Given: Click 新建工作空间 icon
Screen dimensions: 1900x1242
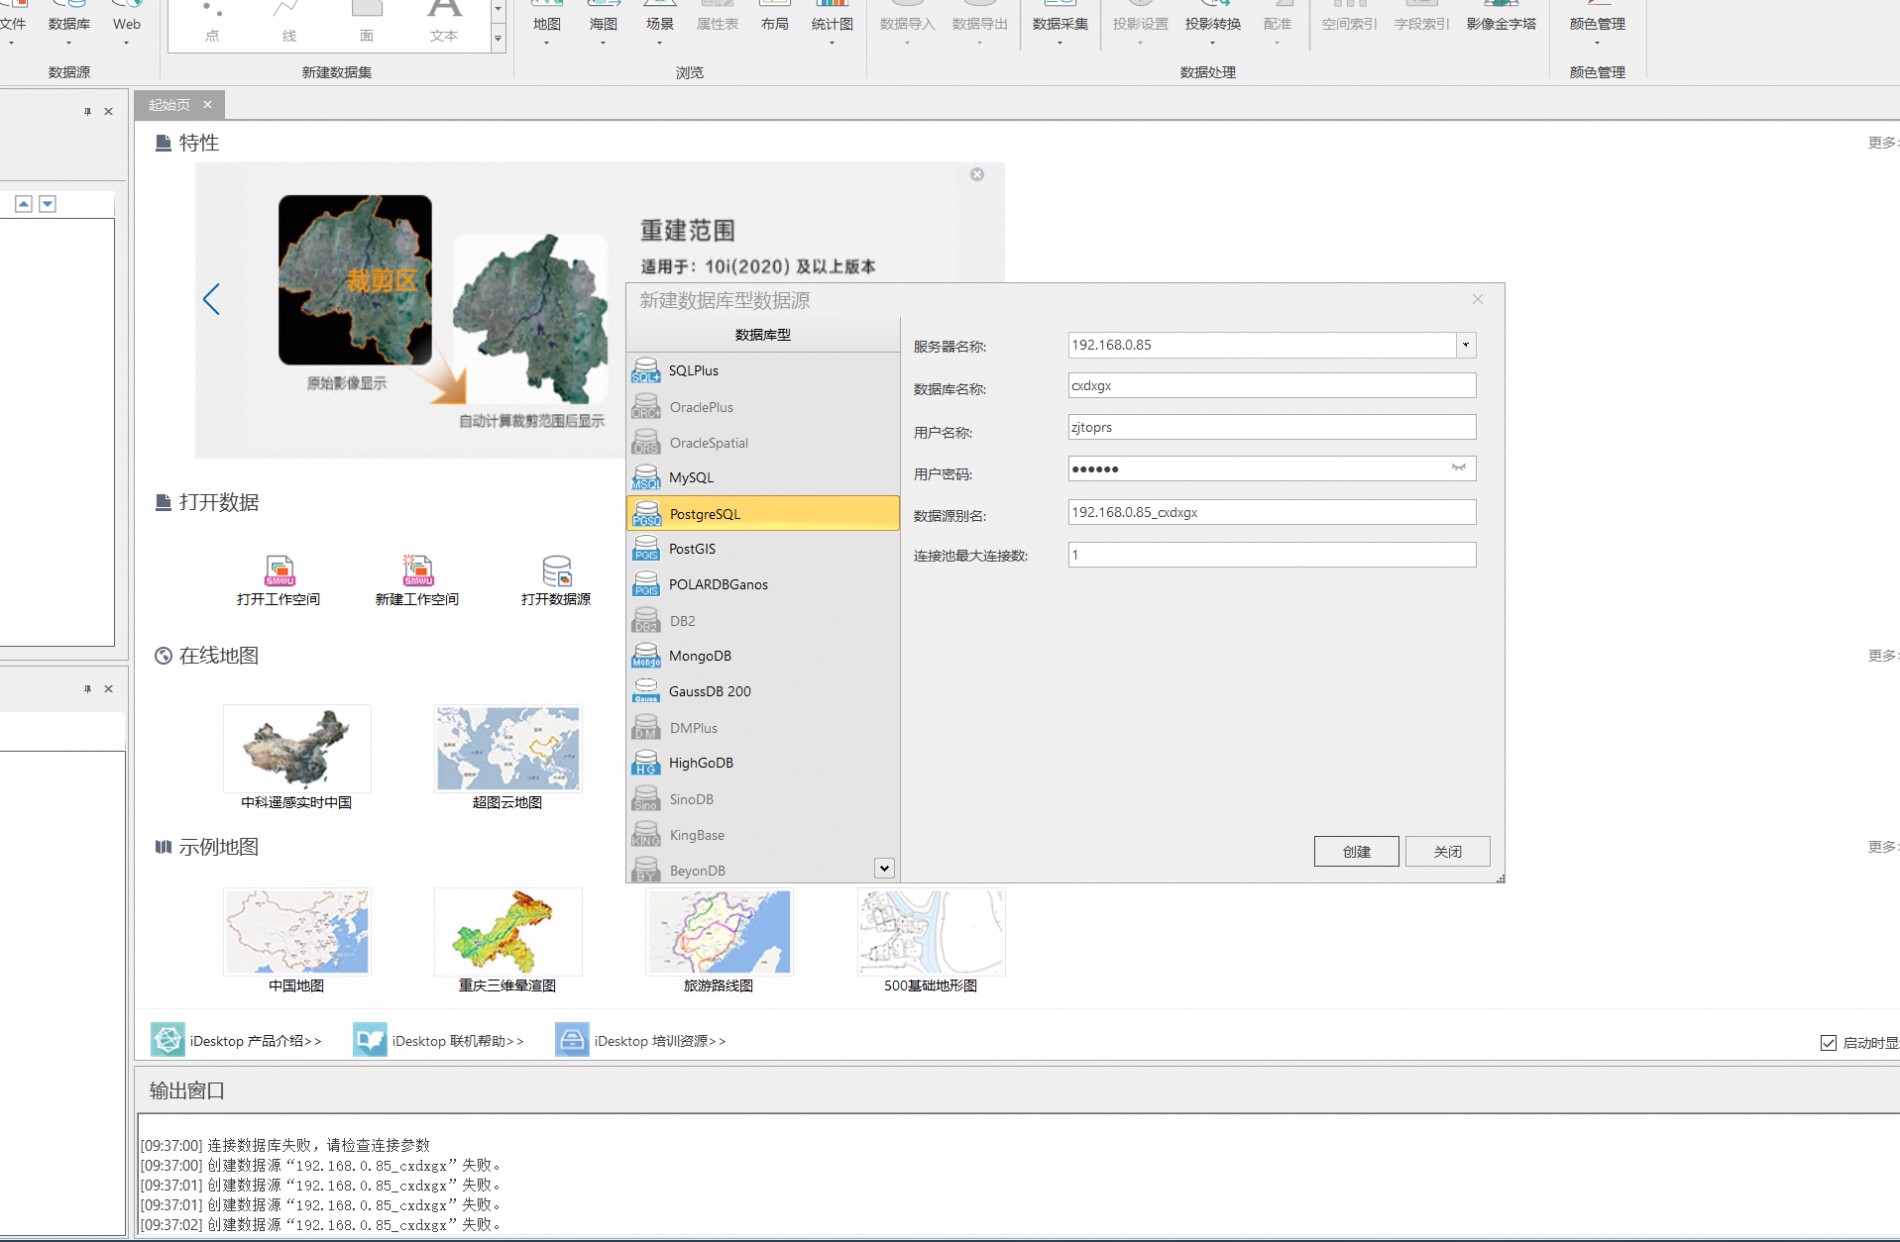Looking at the screenshot, I should pos(417,580).
